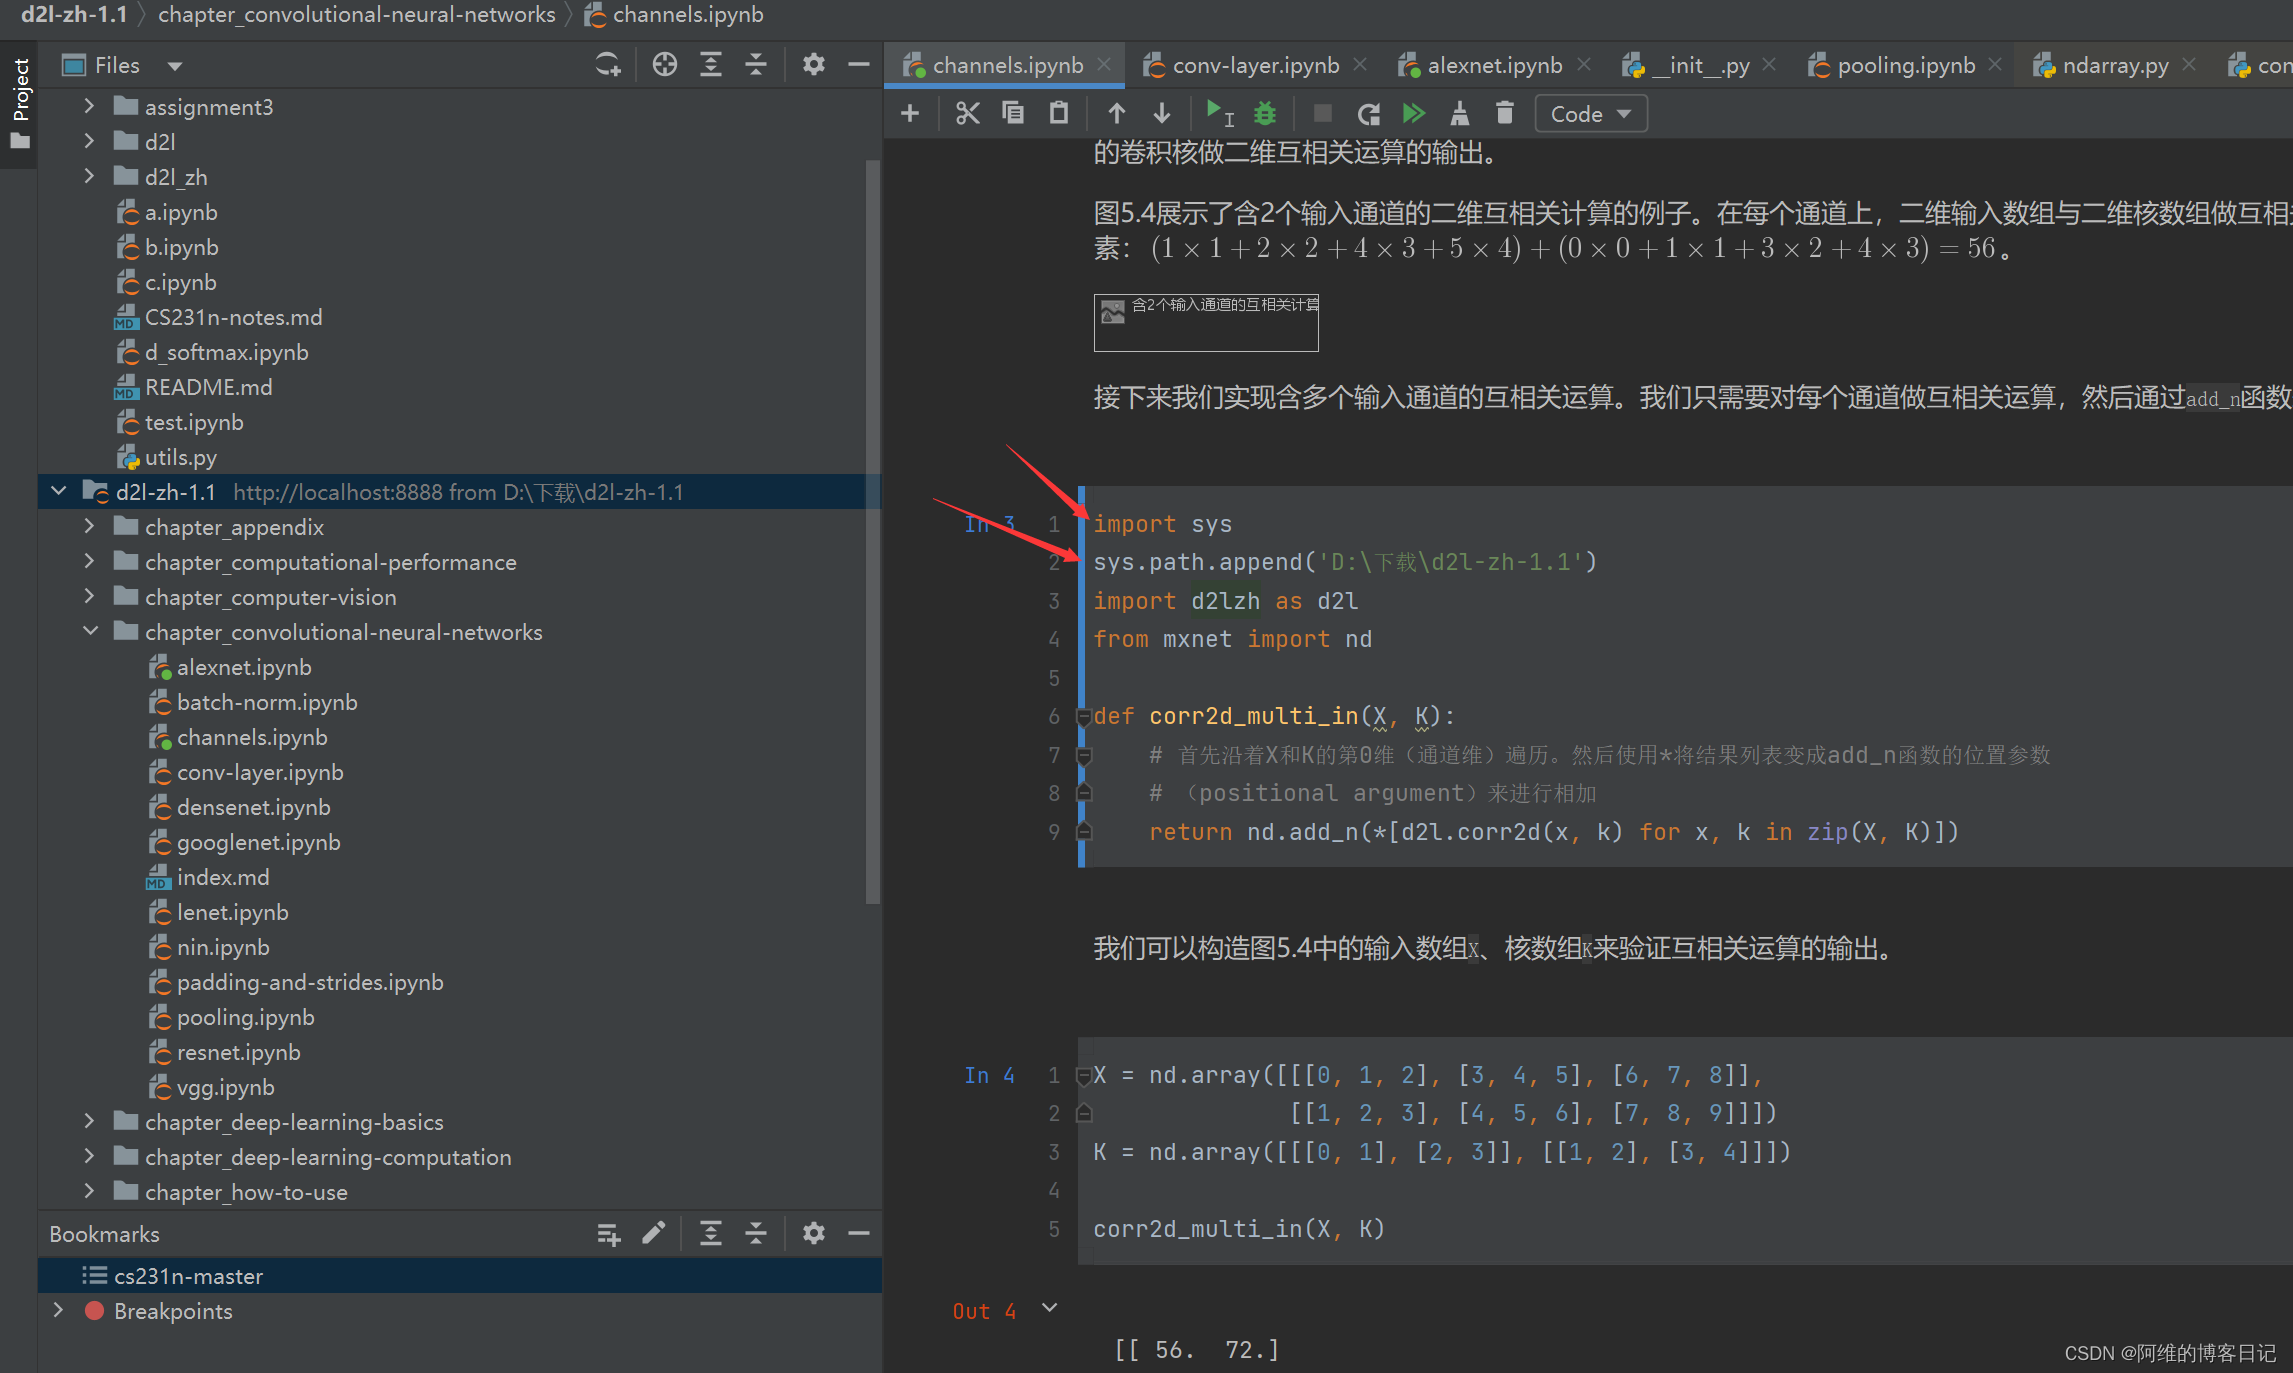Screen dimensions: 2293x1373
Task: Hide Bookmarks panel with minus icon
Action: [x=859, y=1234]
